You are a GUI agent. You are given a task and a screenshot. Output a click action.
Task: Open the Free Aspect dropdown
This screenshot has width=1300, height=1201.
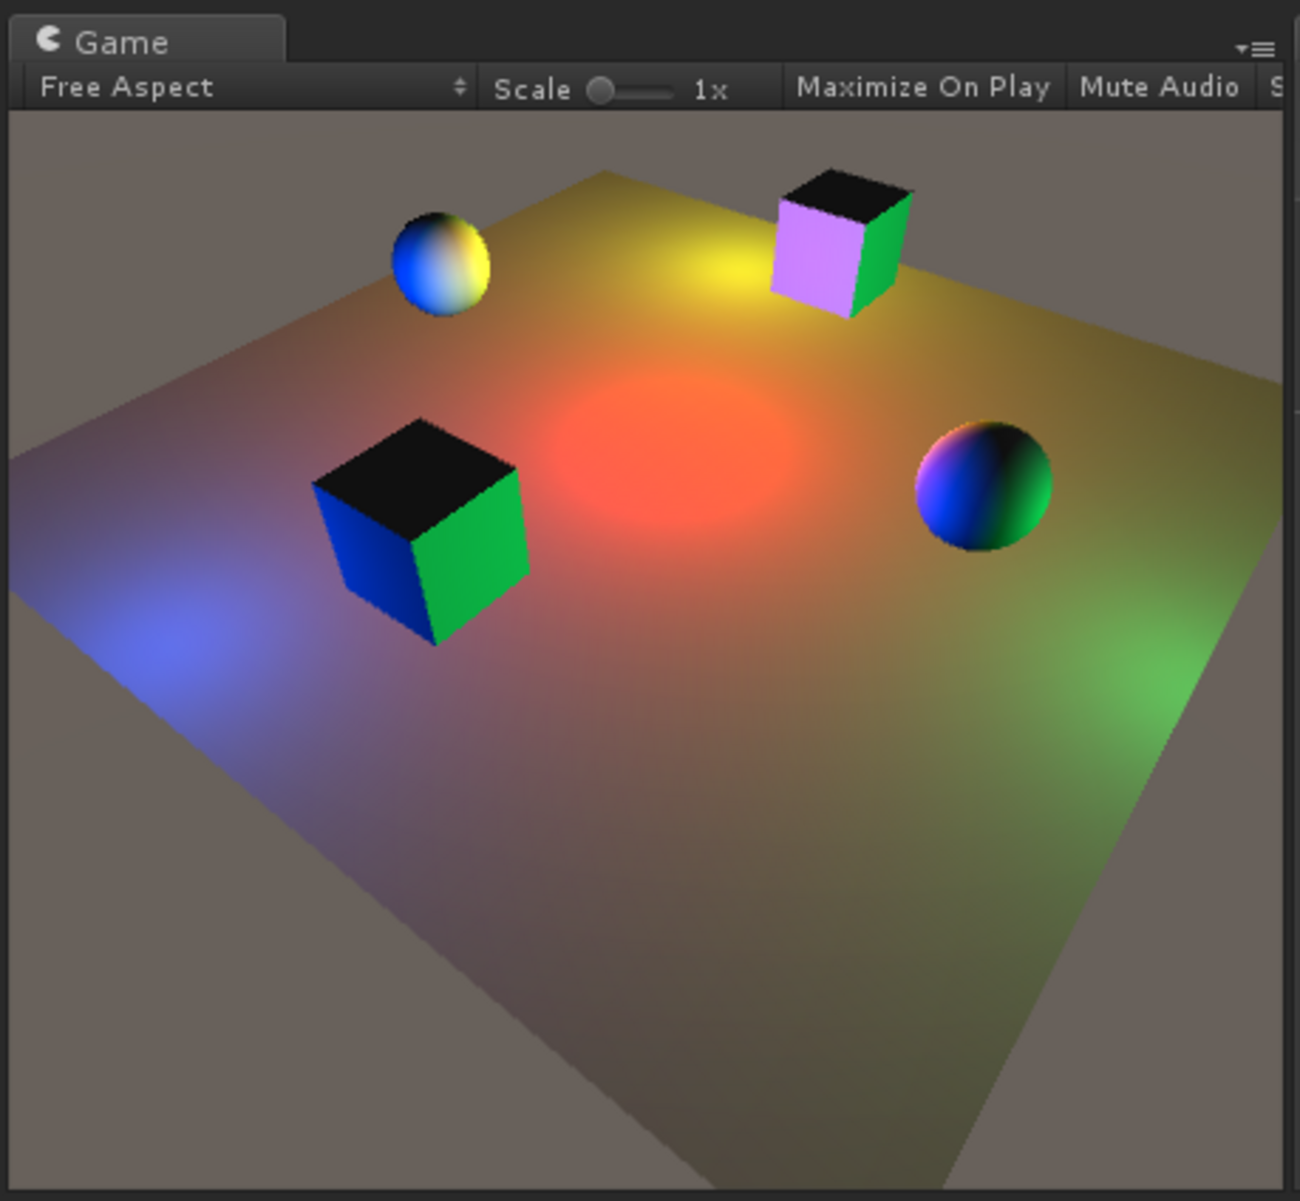coord(252,88)
